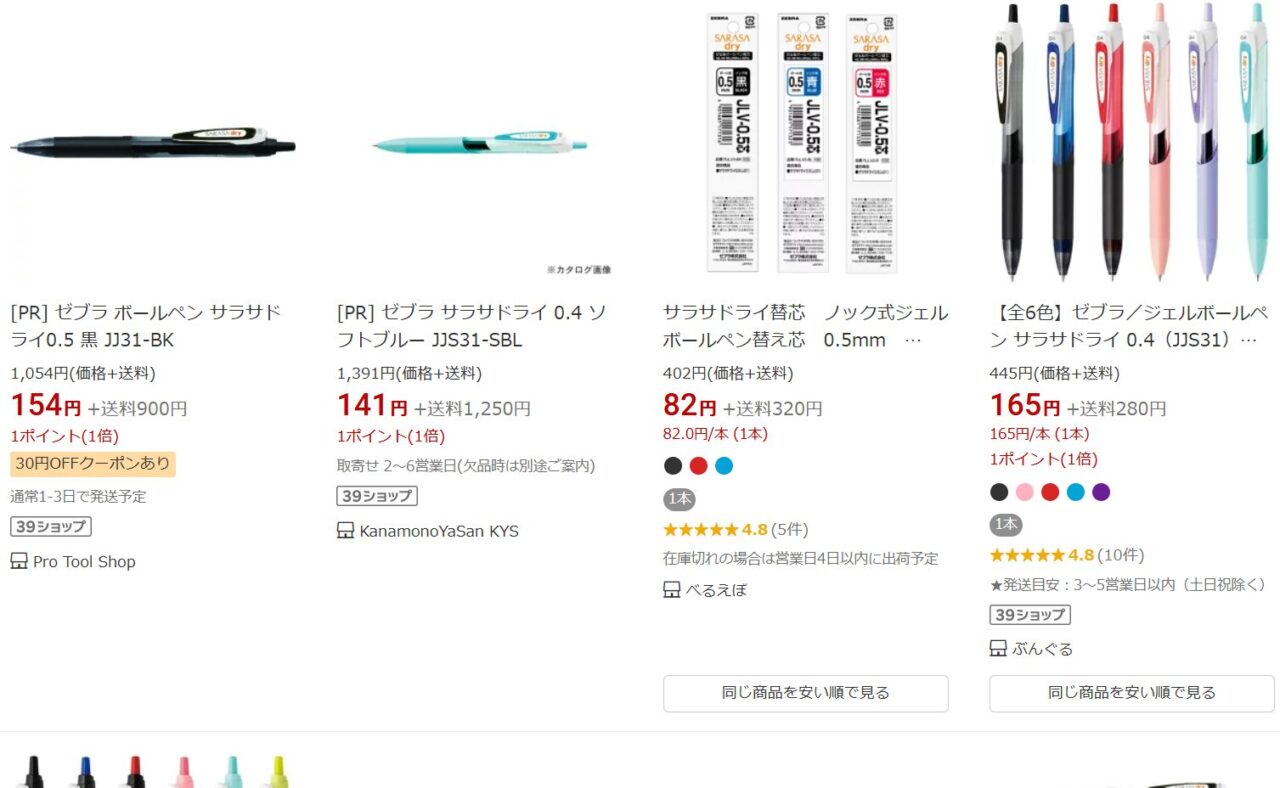Click 39ショップ badge under Pro Tool Shop item
1280x788 pixels.
[x=51, y=527]
